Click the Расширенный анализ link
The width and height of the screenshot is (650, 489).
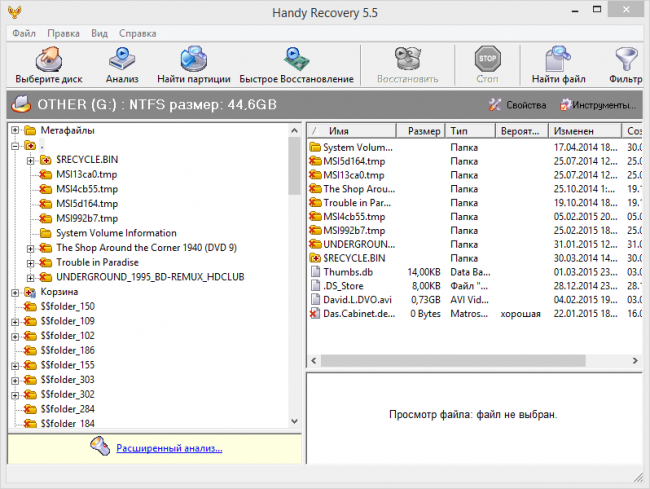[168, 449]
